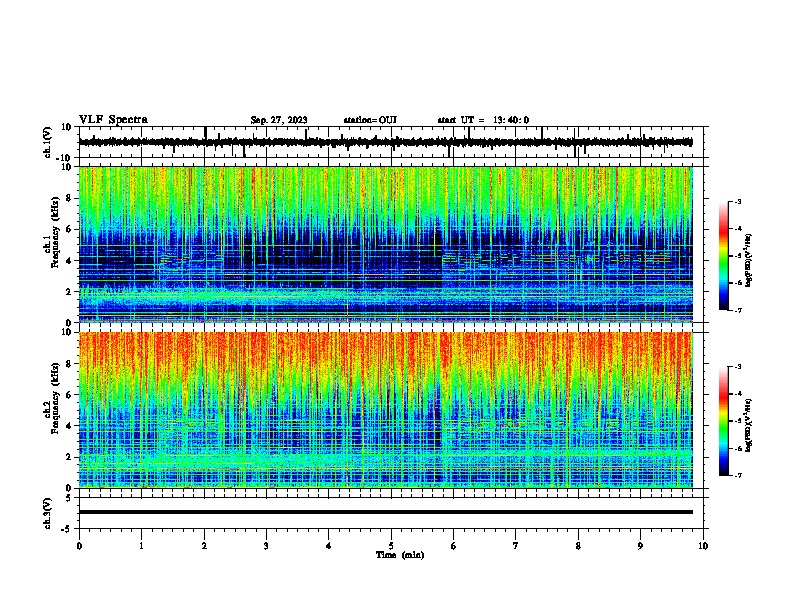Click time axis tick label "7"
Viewport: 792px width, 612px height.
516,546
